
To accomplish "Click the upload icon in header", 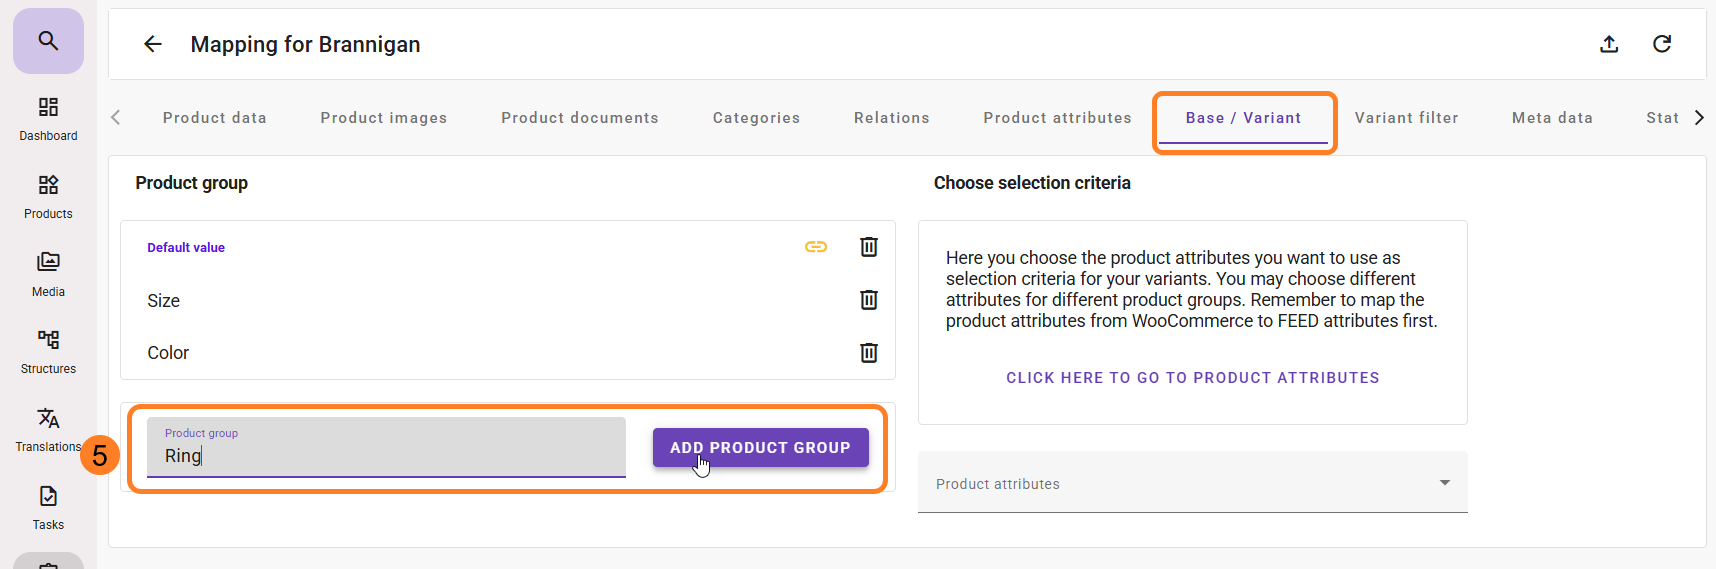I will [1609, 44].
